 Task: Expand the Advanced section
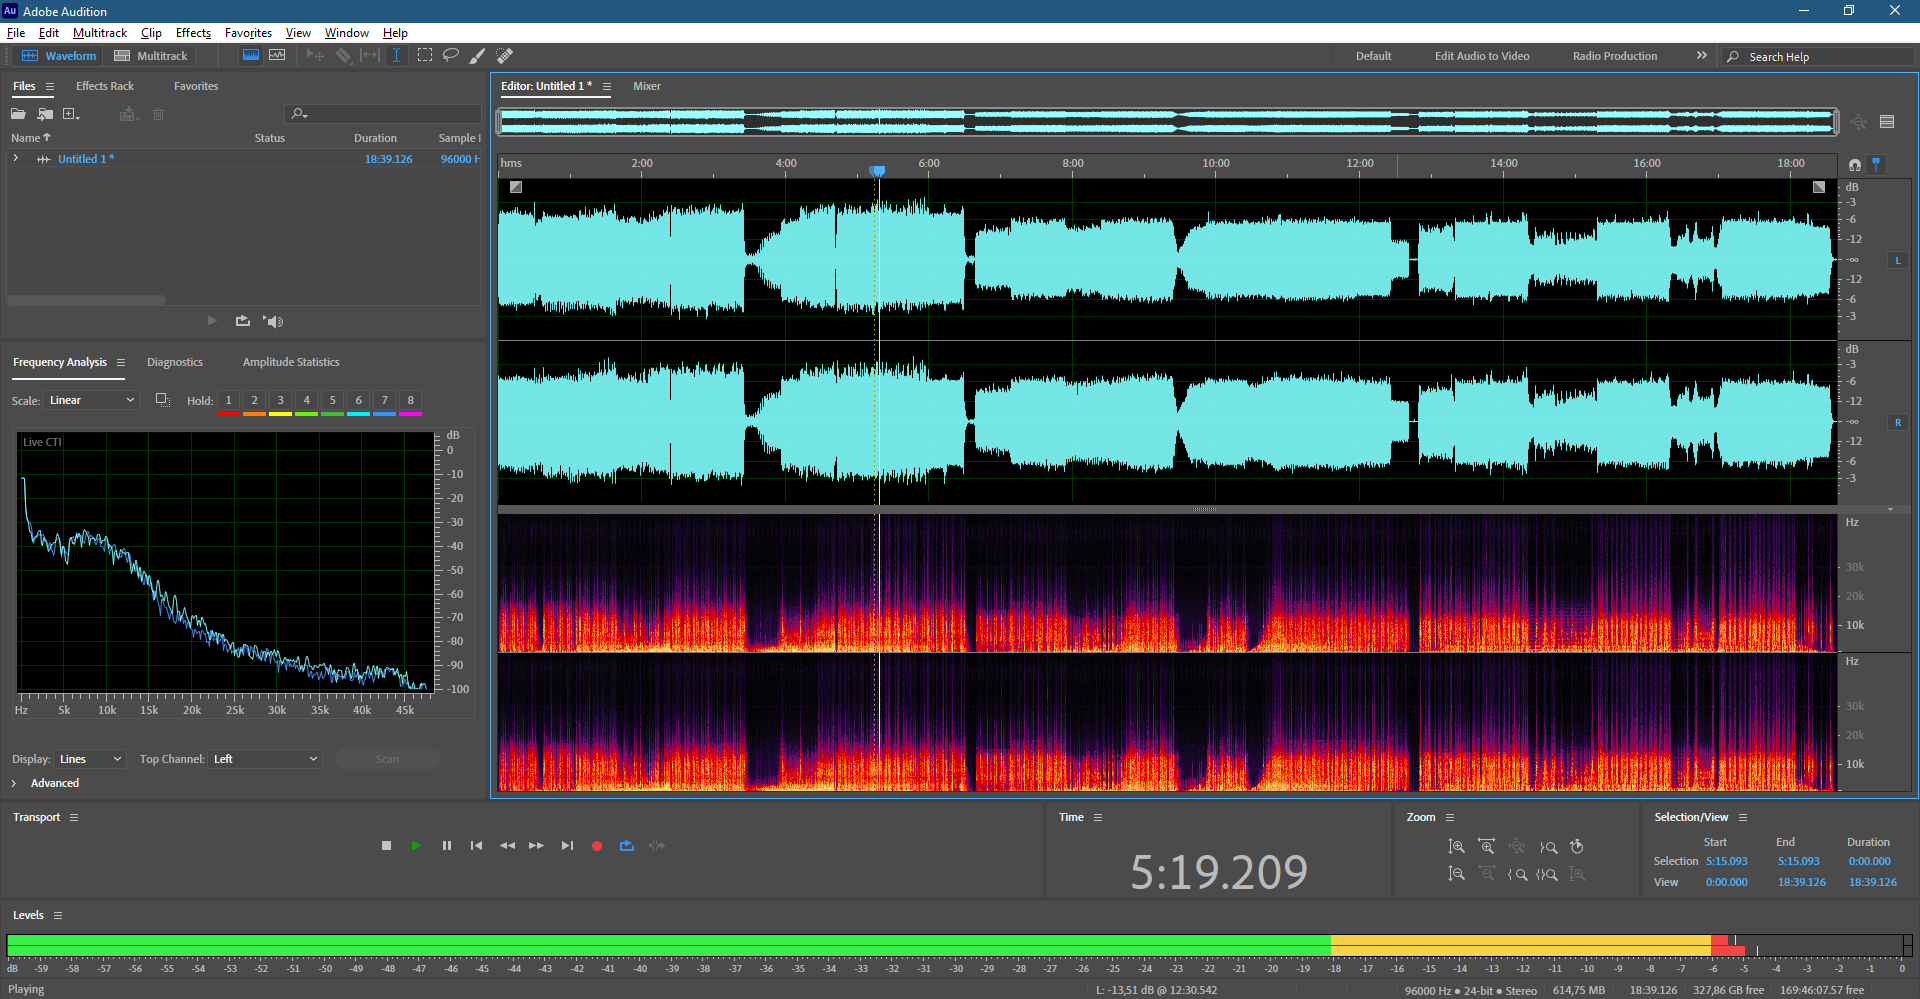coord(14,783)
